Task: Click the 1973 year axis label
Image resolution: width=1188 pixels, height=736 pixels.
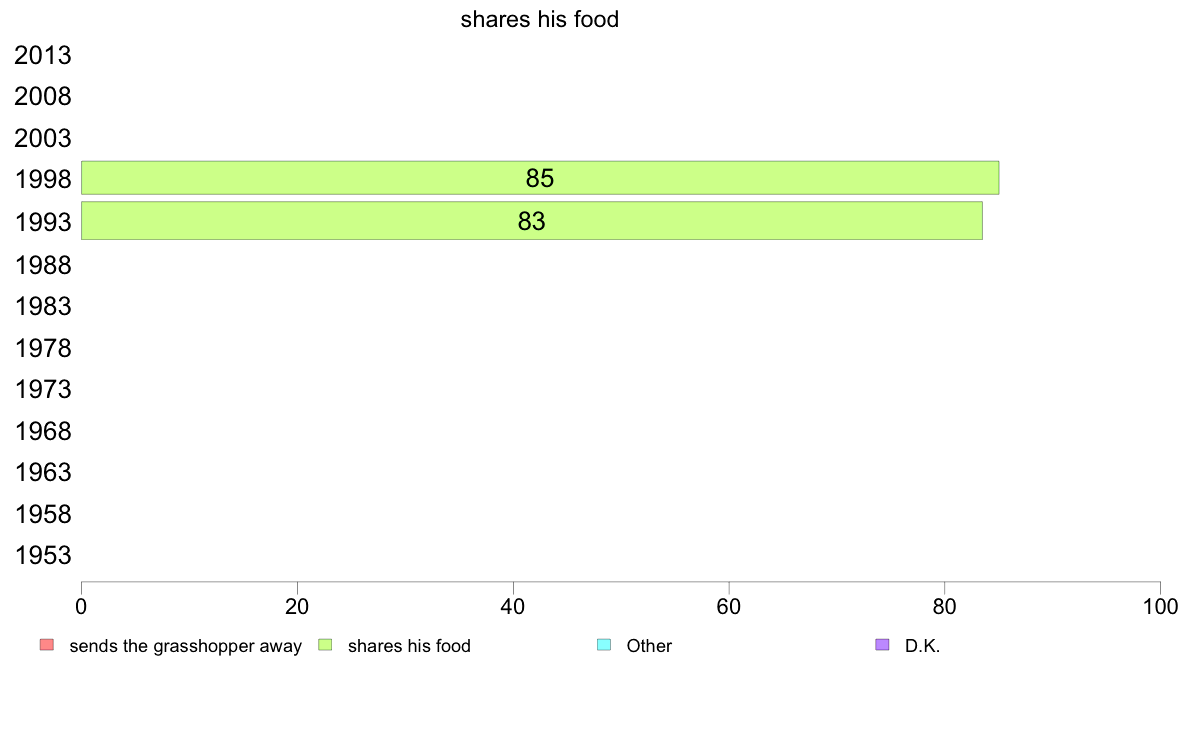Action: point(43,390)
